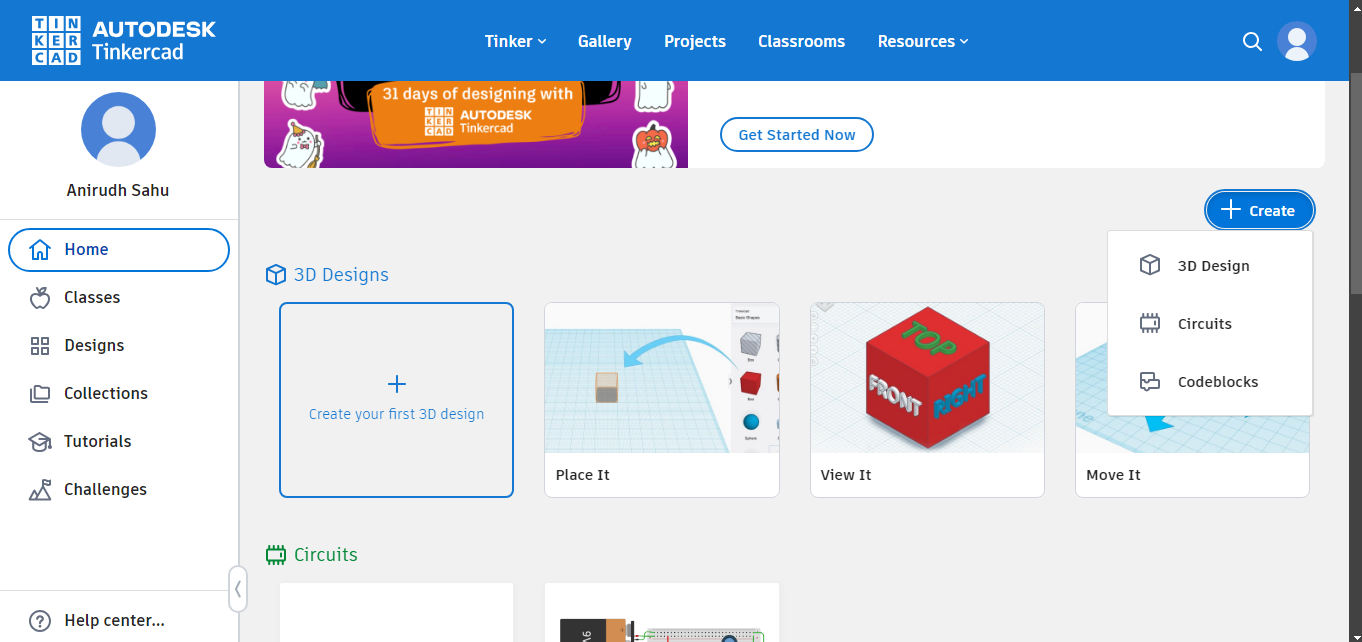
Task: Click the Create button
Action: pyautogui.click(x=1259, y=210)
